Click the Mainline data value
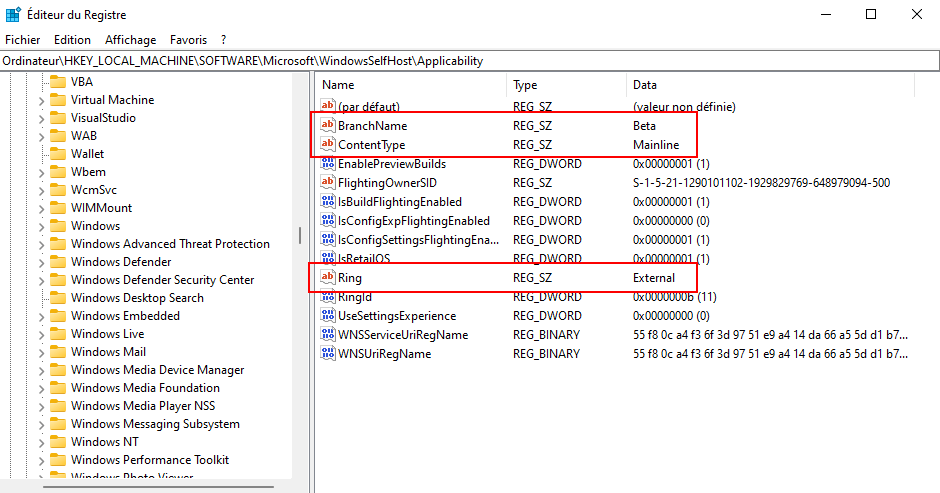This screenshot has width=940, height=493. point(656,145)
